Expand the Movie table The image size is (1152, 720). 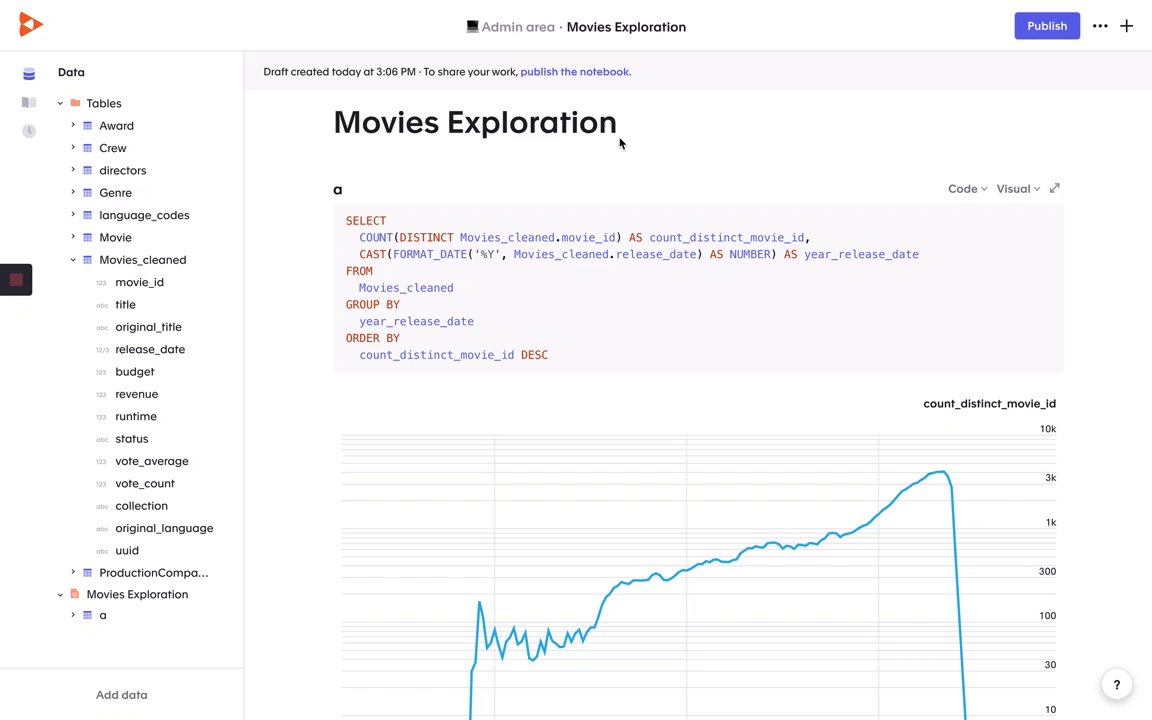pos(73,237)
